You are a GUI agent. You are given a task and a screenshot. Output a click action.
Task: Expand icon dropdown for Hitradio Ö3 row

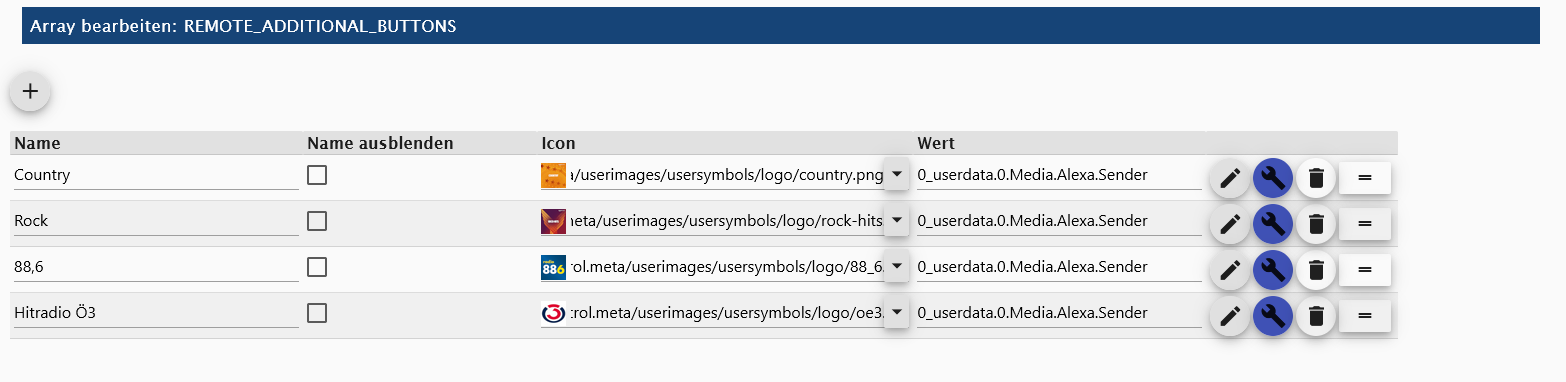pos(897,313)
